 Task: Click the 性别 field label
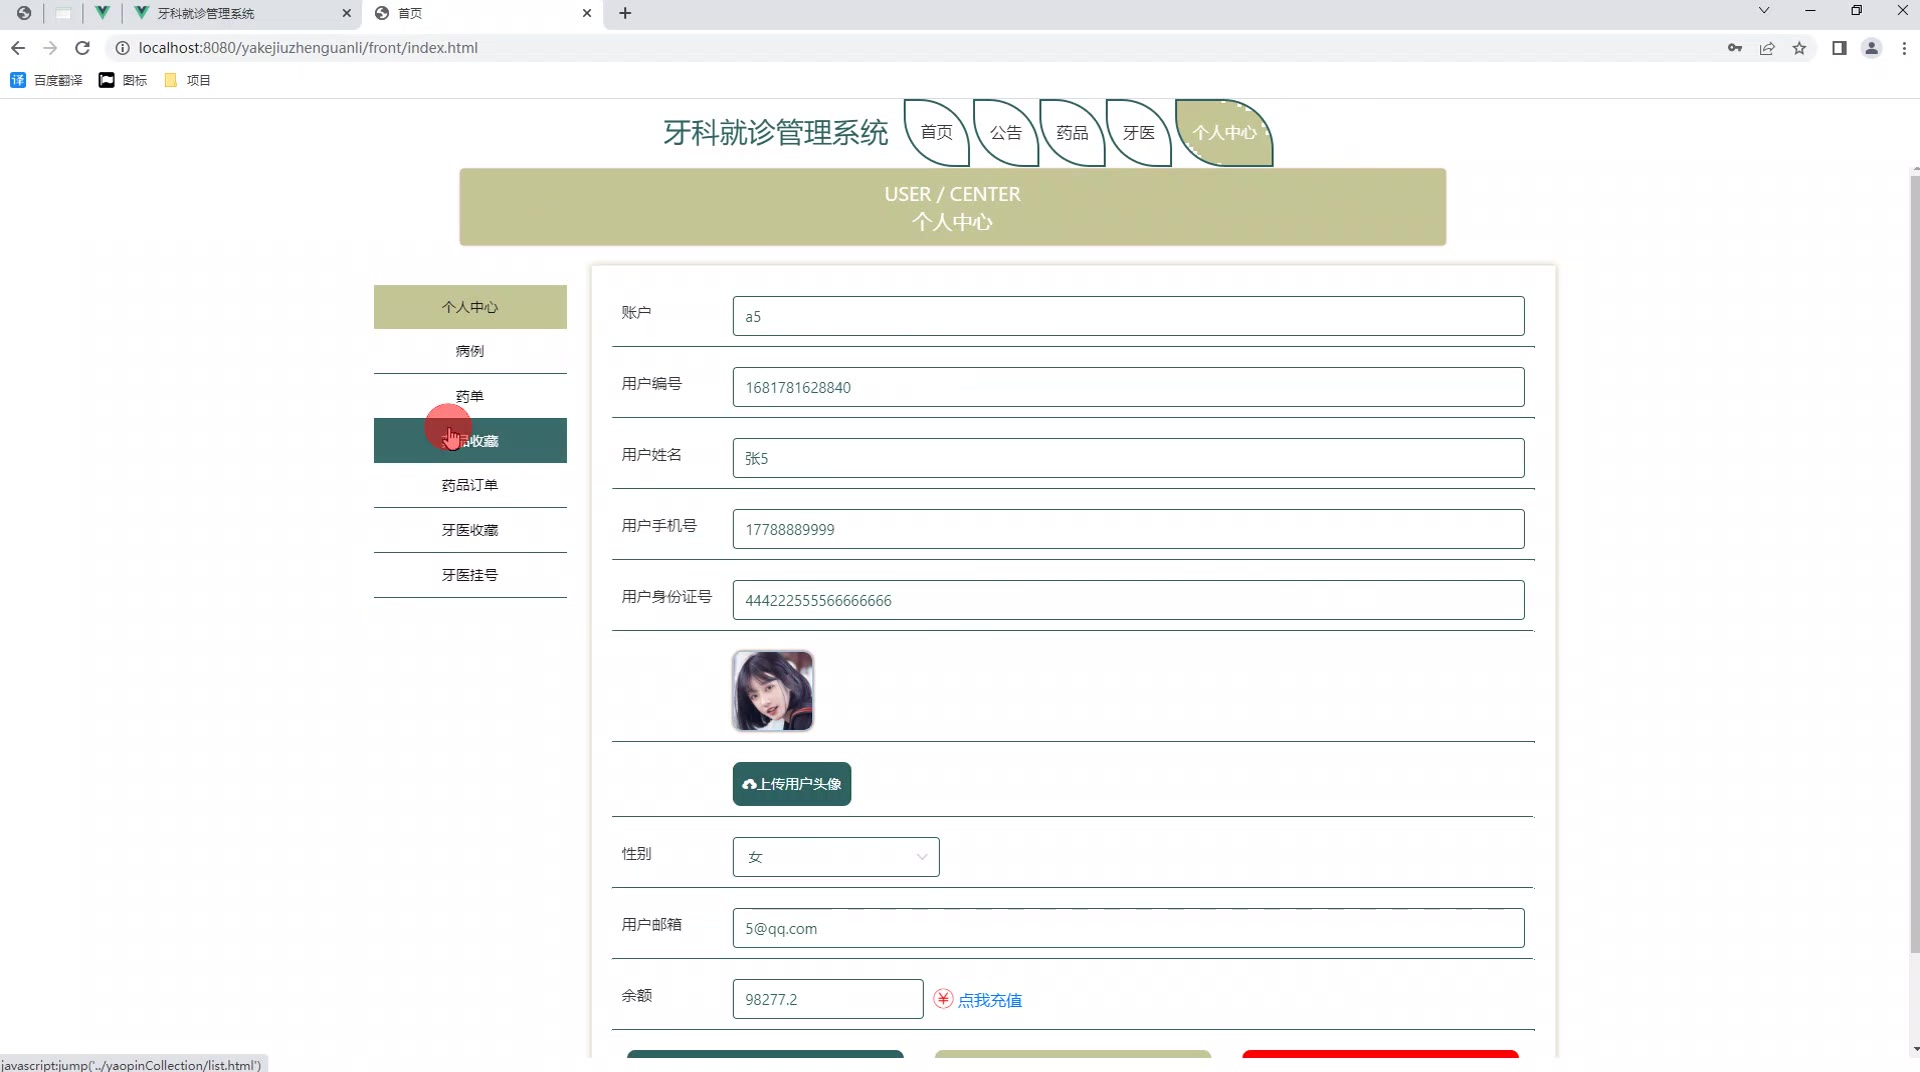pos(636,854)
